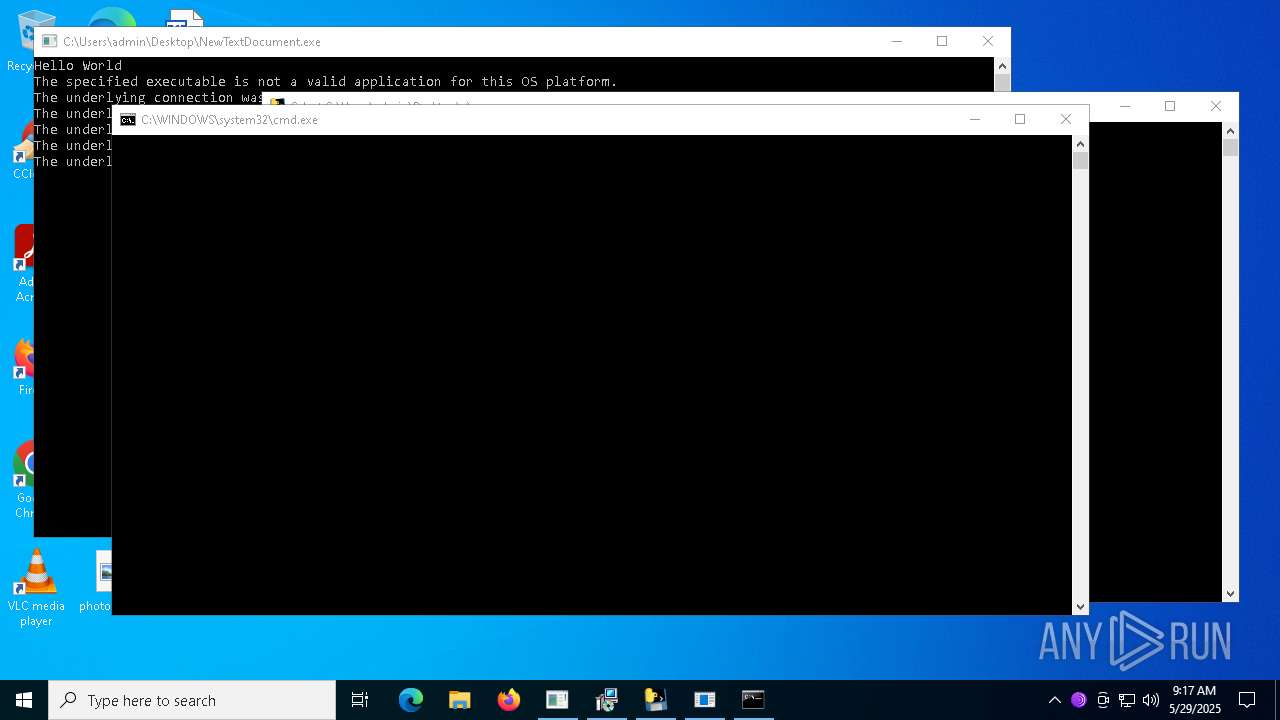Minimize the NewTextDocument.exe window

(x=896, y=41)
